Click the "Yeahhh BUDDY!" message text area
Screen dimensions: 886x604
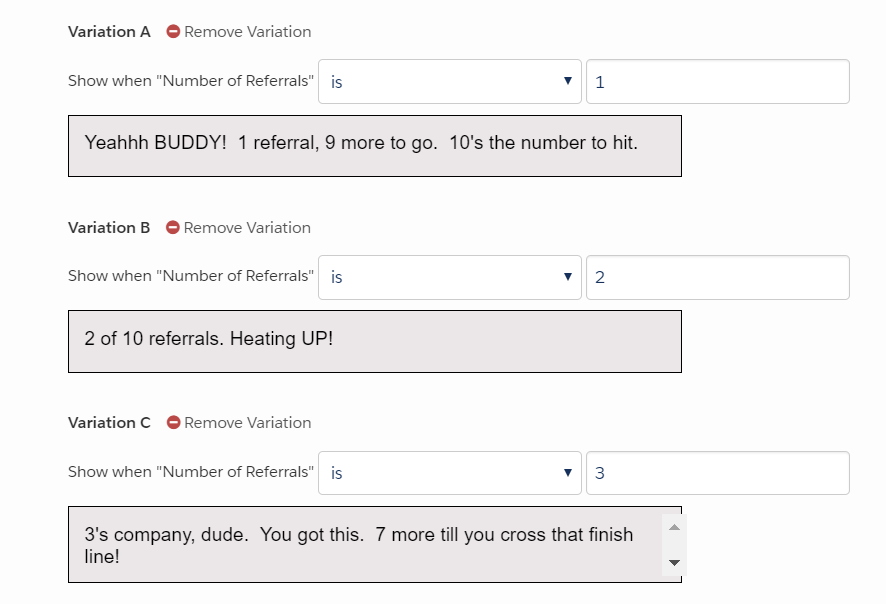click(x=373, y=145)
